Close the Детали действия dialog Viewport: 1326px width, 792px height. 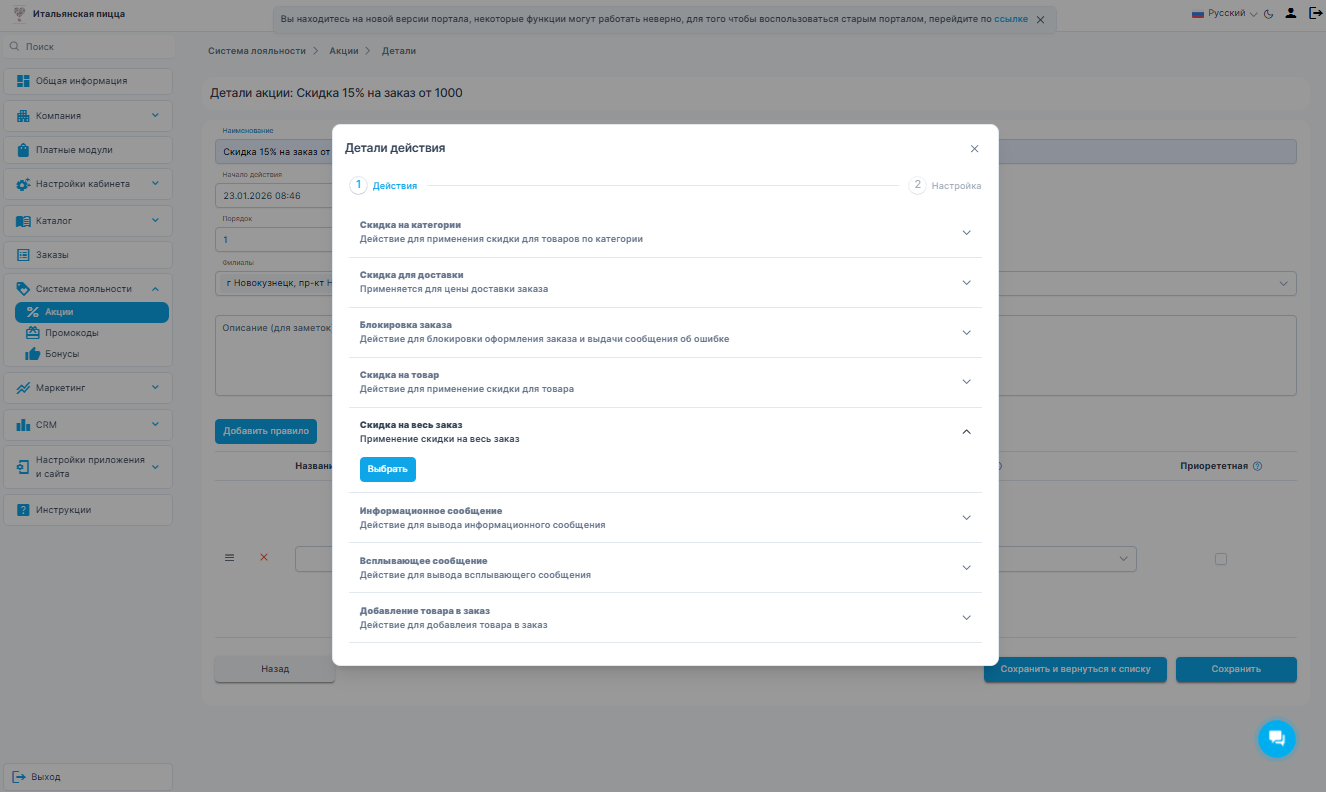tap(974, 149)
